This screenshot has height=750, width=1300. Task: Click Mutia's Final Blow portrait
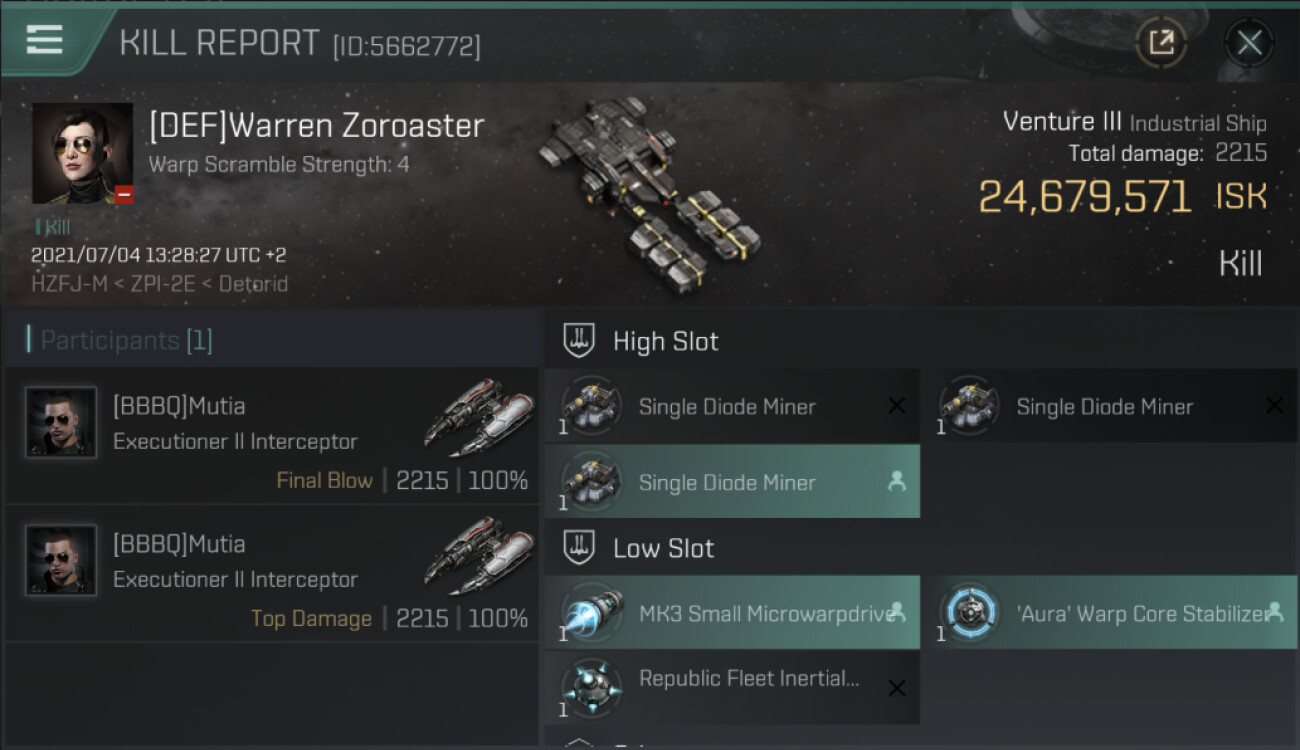[x=61, y=422]
